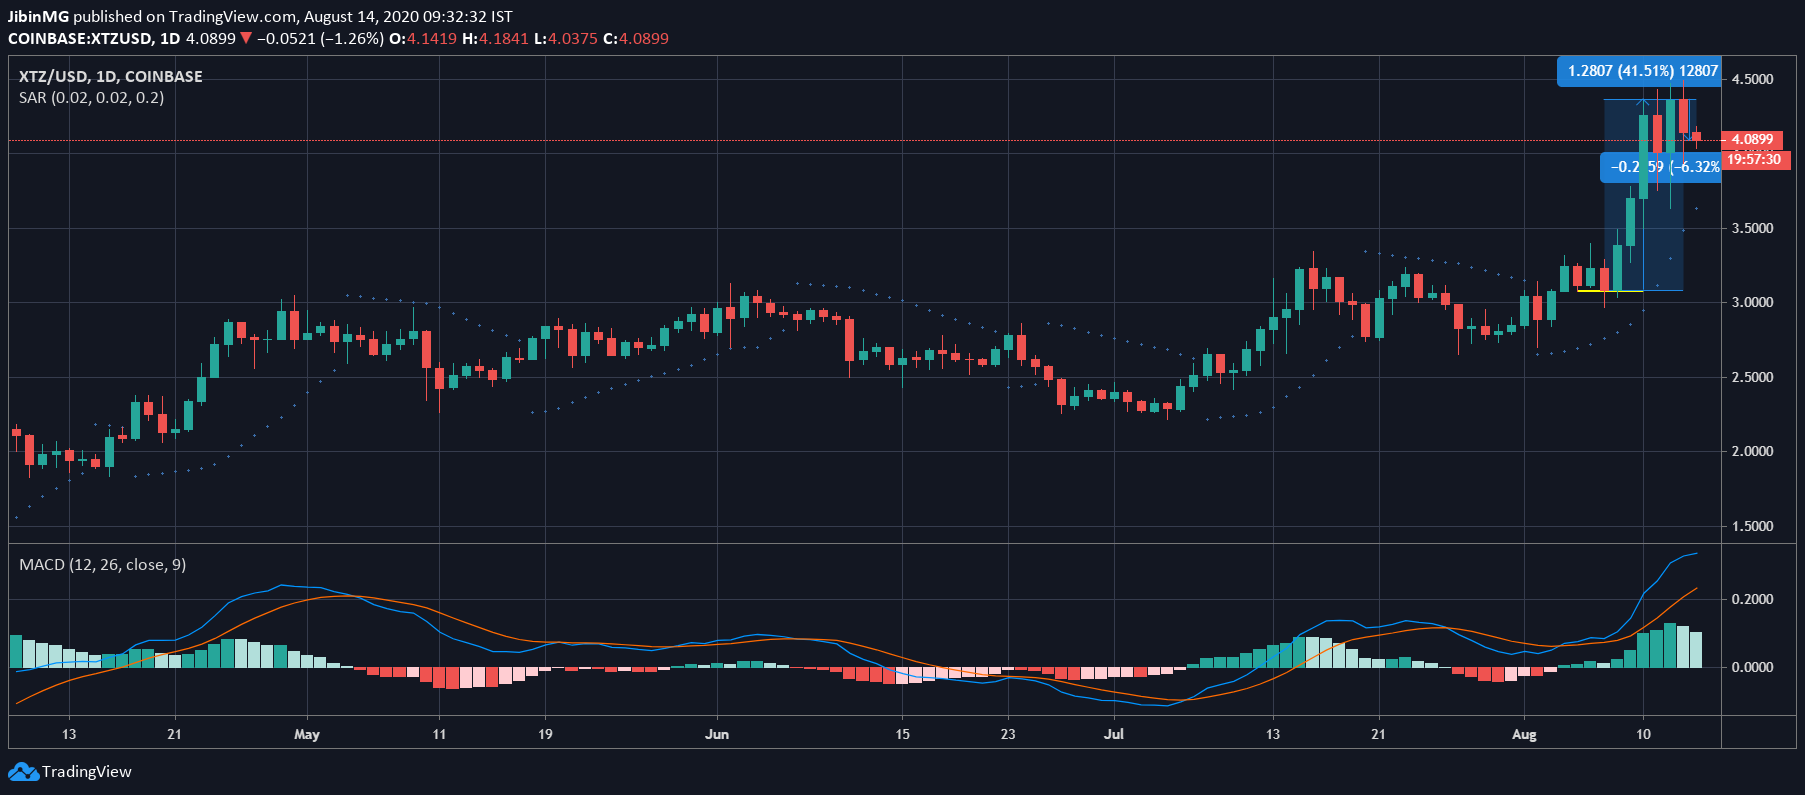The width and height of the screenshot is (1805, 795).
Task: Click the Jul label on time axis
Action: pyautogui.click(x=1113, y=734)
